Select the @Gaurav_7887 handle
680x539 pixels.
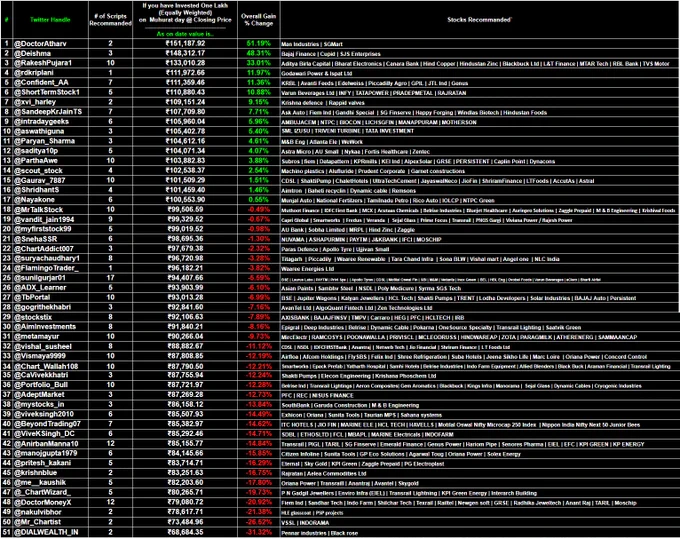pos(39,180)
